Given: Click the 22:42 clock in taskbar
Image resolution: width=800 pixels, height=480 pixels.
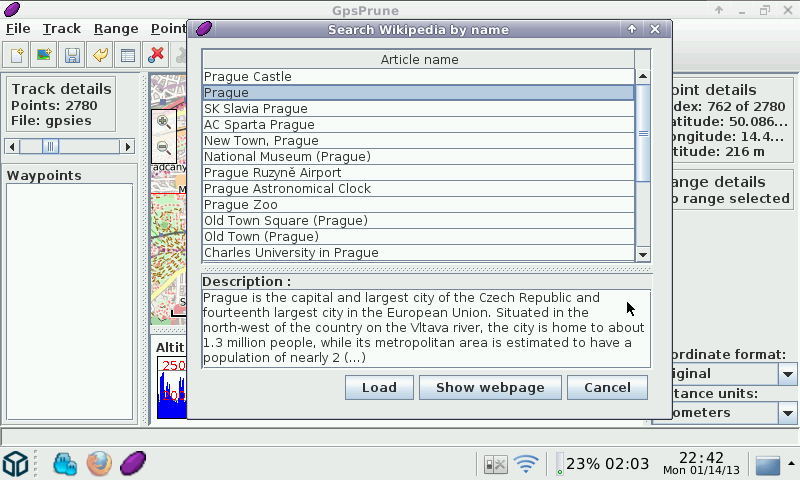Looking at the screenshot, I should 701,464.
